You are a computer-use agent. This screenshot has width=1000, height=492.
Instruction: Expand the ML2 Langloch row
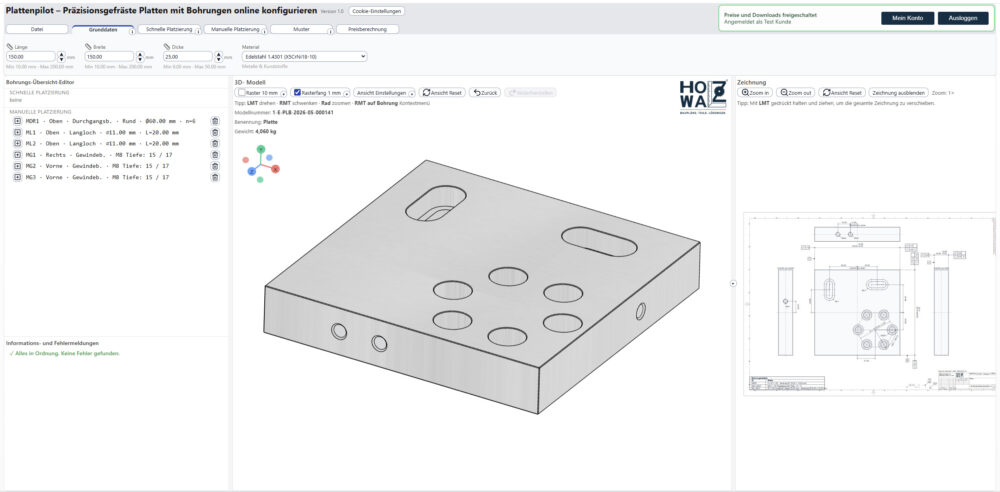click(17, 144)
